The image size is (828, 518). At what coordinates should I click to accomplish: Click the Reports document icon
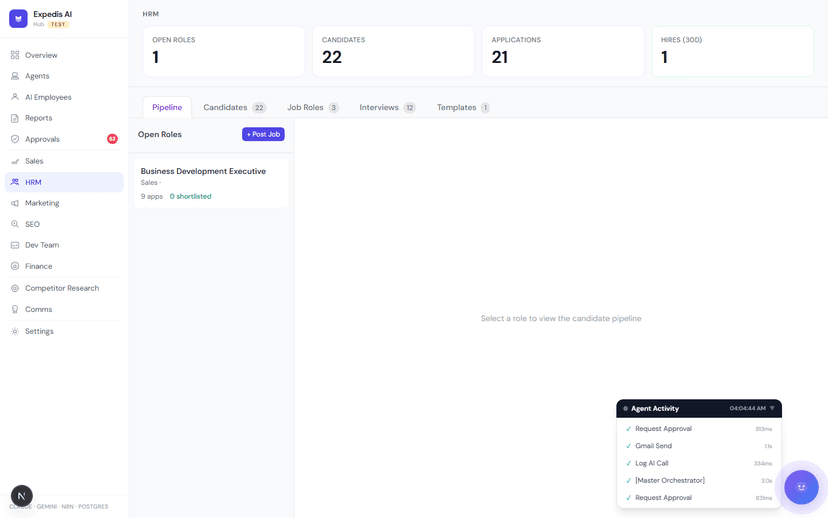tap(15, 118)
